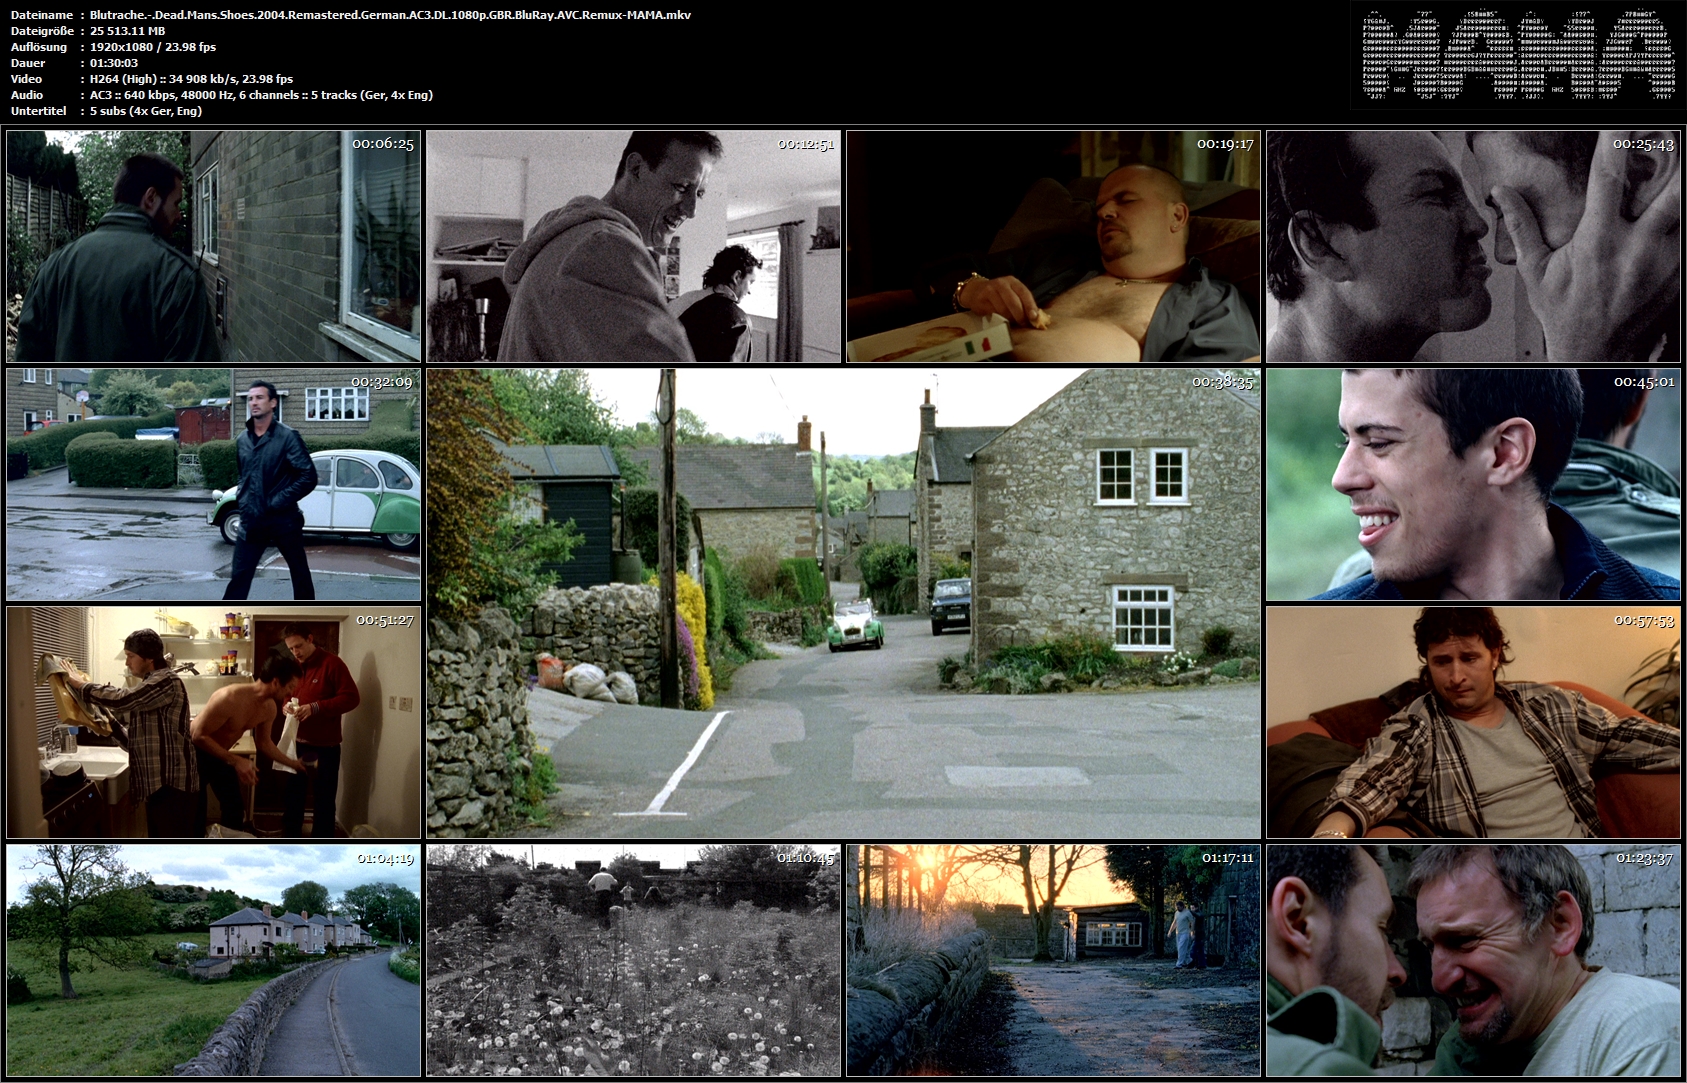Click the ASCII art logo at top right
This screenshot has width=1687, height=1083.
(x=1517, y=55)
